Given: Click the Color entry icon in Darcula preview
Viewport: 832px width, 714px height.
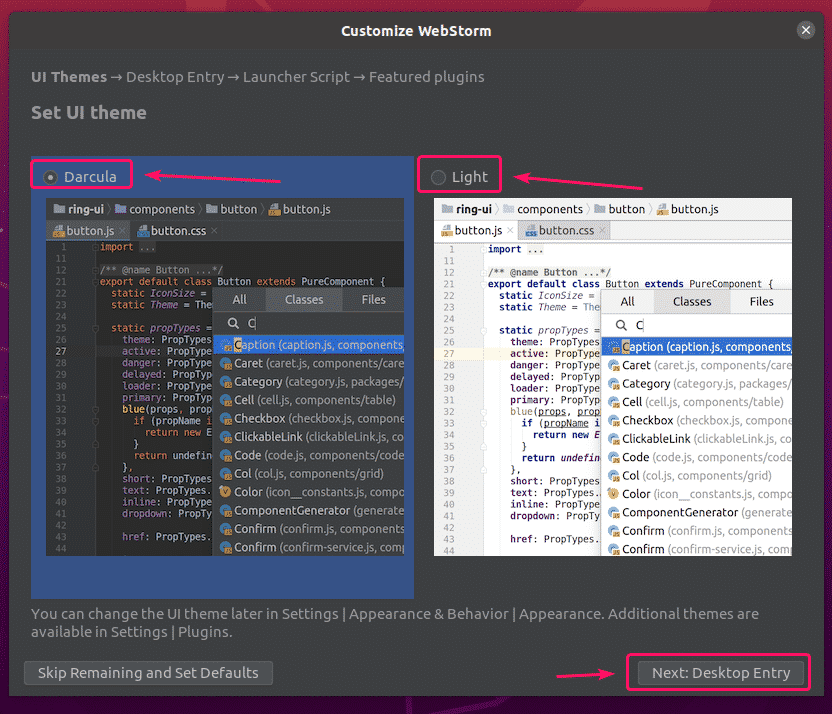Looking at the screenshot, I should click(226, 492).
